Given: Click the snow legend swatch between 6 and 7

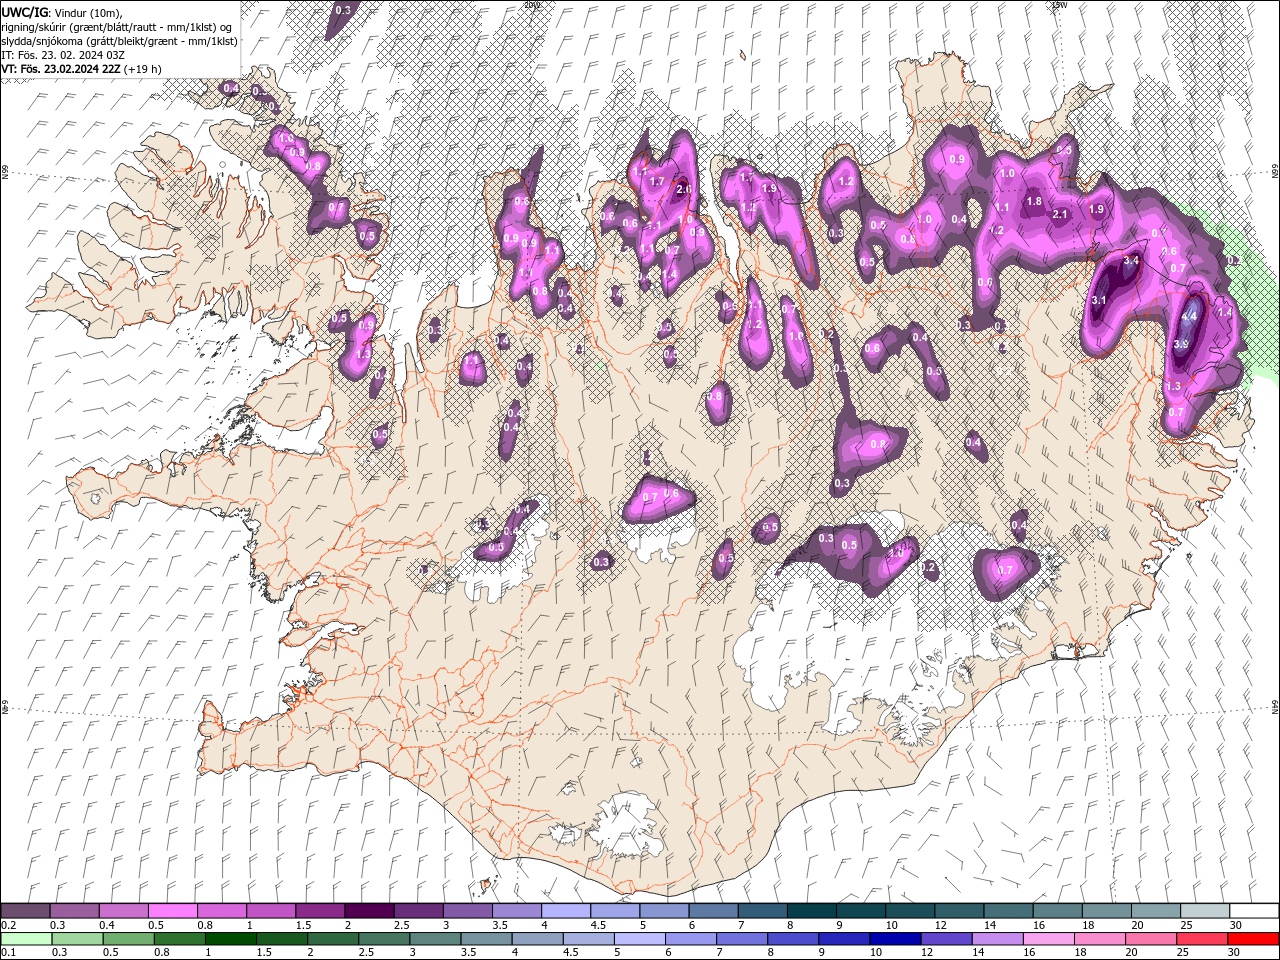Looking at the screenshot, I should point(714,911).
